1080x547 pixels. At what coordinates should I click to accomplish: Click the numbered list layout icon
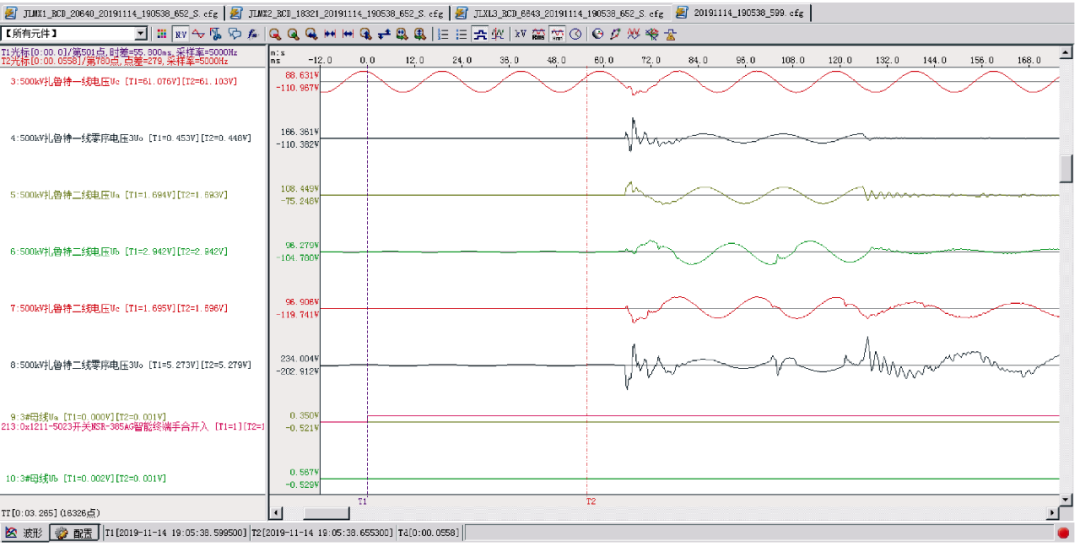click(x=444, y=34)
